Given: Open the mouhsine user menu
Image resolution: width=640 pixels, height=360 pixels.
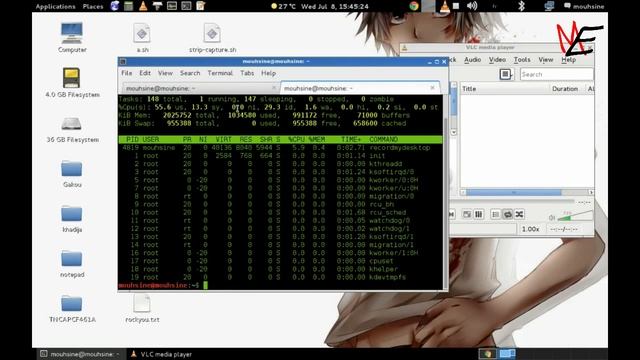Looking at the screenshot, I should (584, 6).
